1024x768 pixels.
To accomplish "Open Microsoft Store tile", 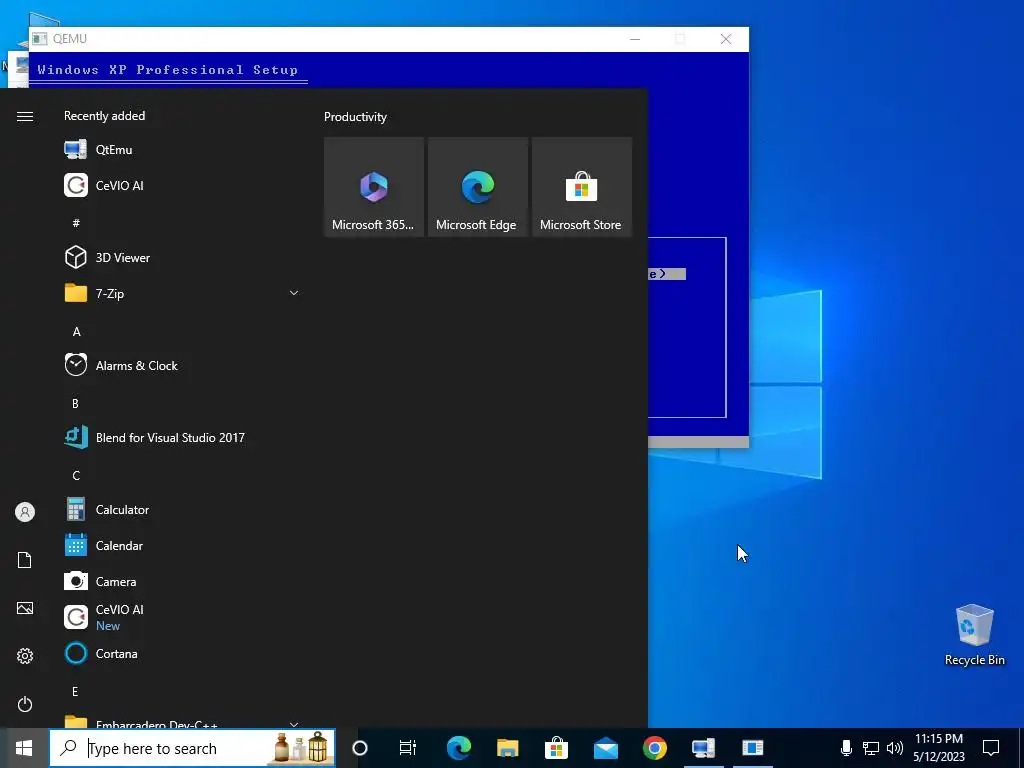I will tap(582, 187).
